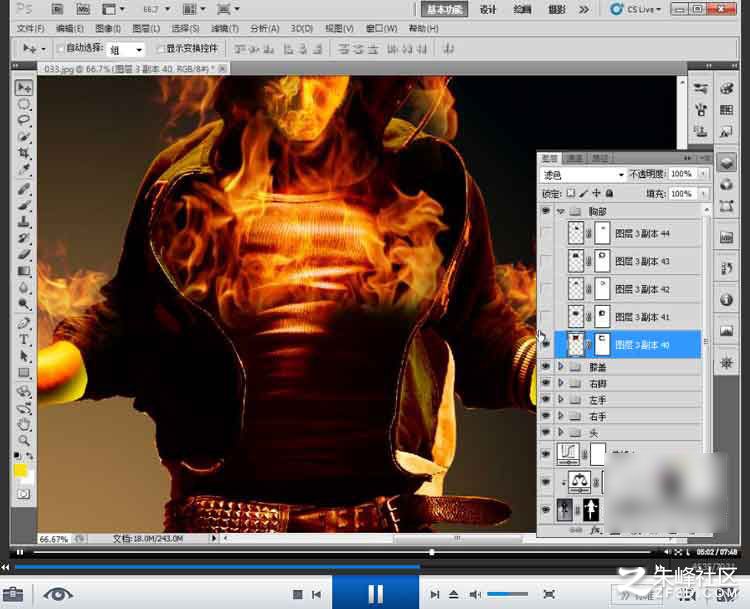Image resolution: width=750 pixels, height=609 pixels.
Task: Open the 文件(F) menu
Action: click(x=31, y=28)
